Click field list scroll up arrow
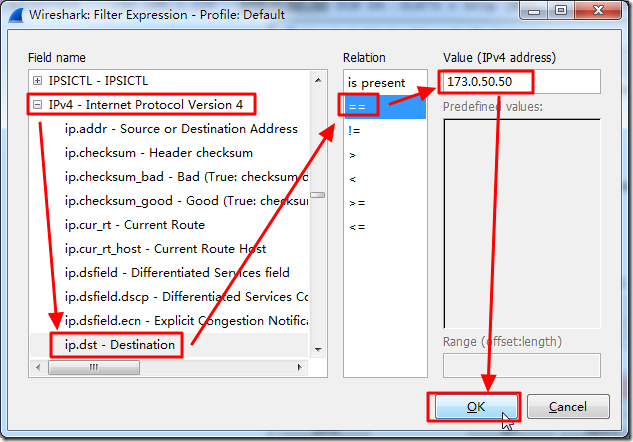 [318, 80]
